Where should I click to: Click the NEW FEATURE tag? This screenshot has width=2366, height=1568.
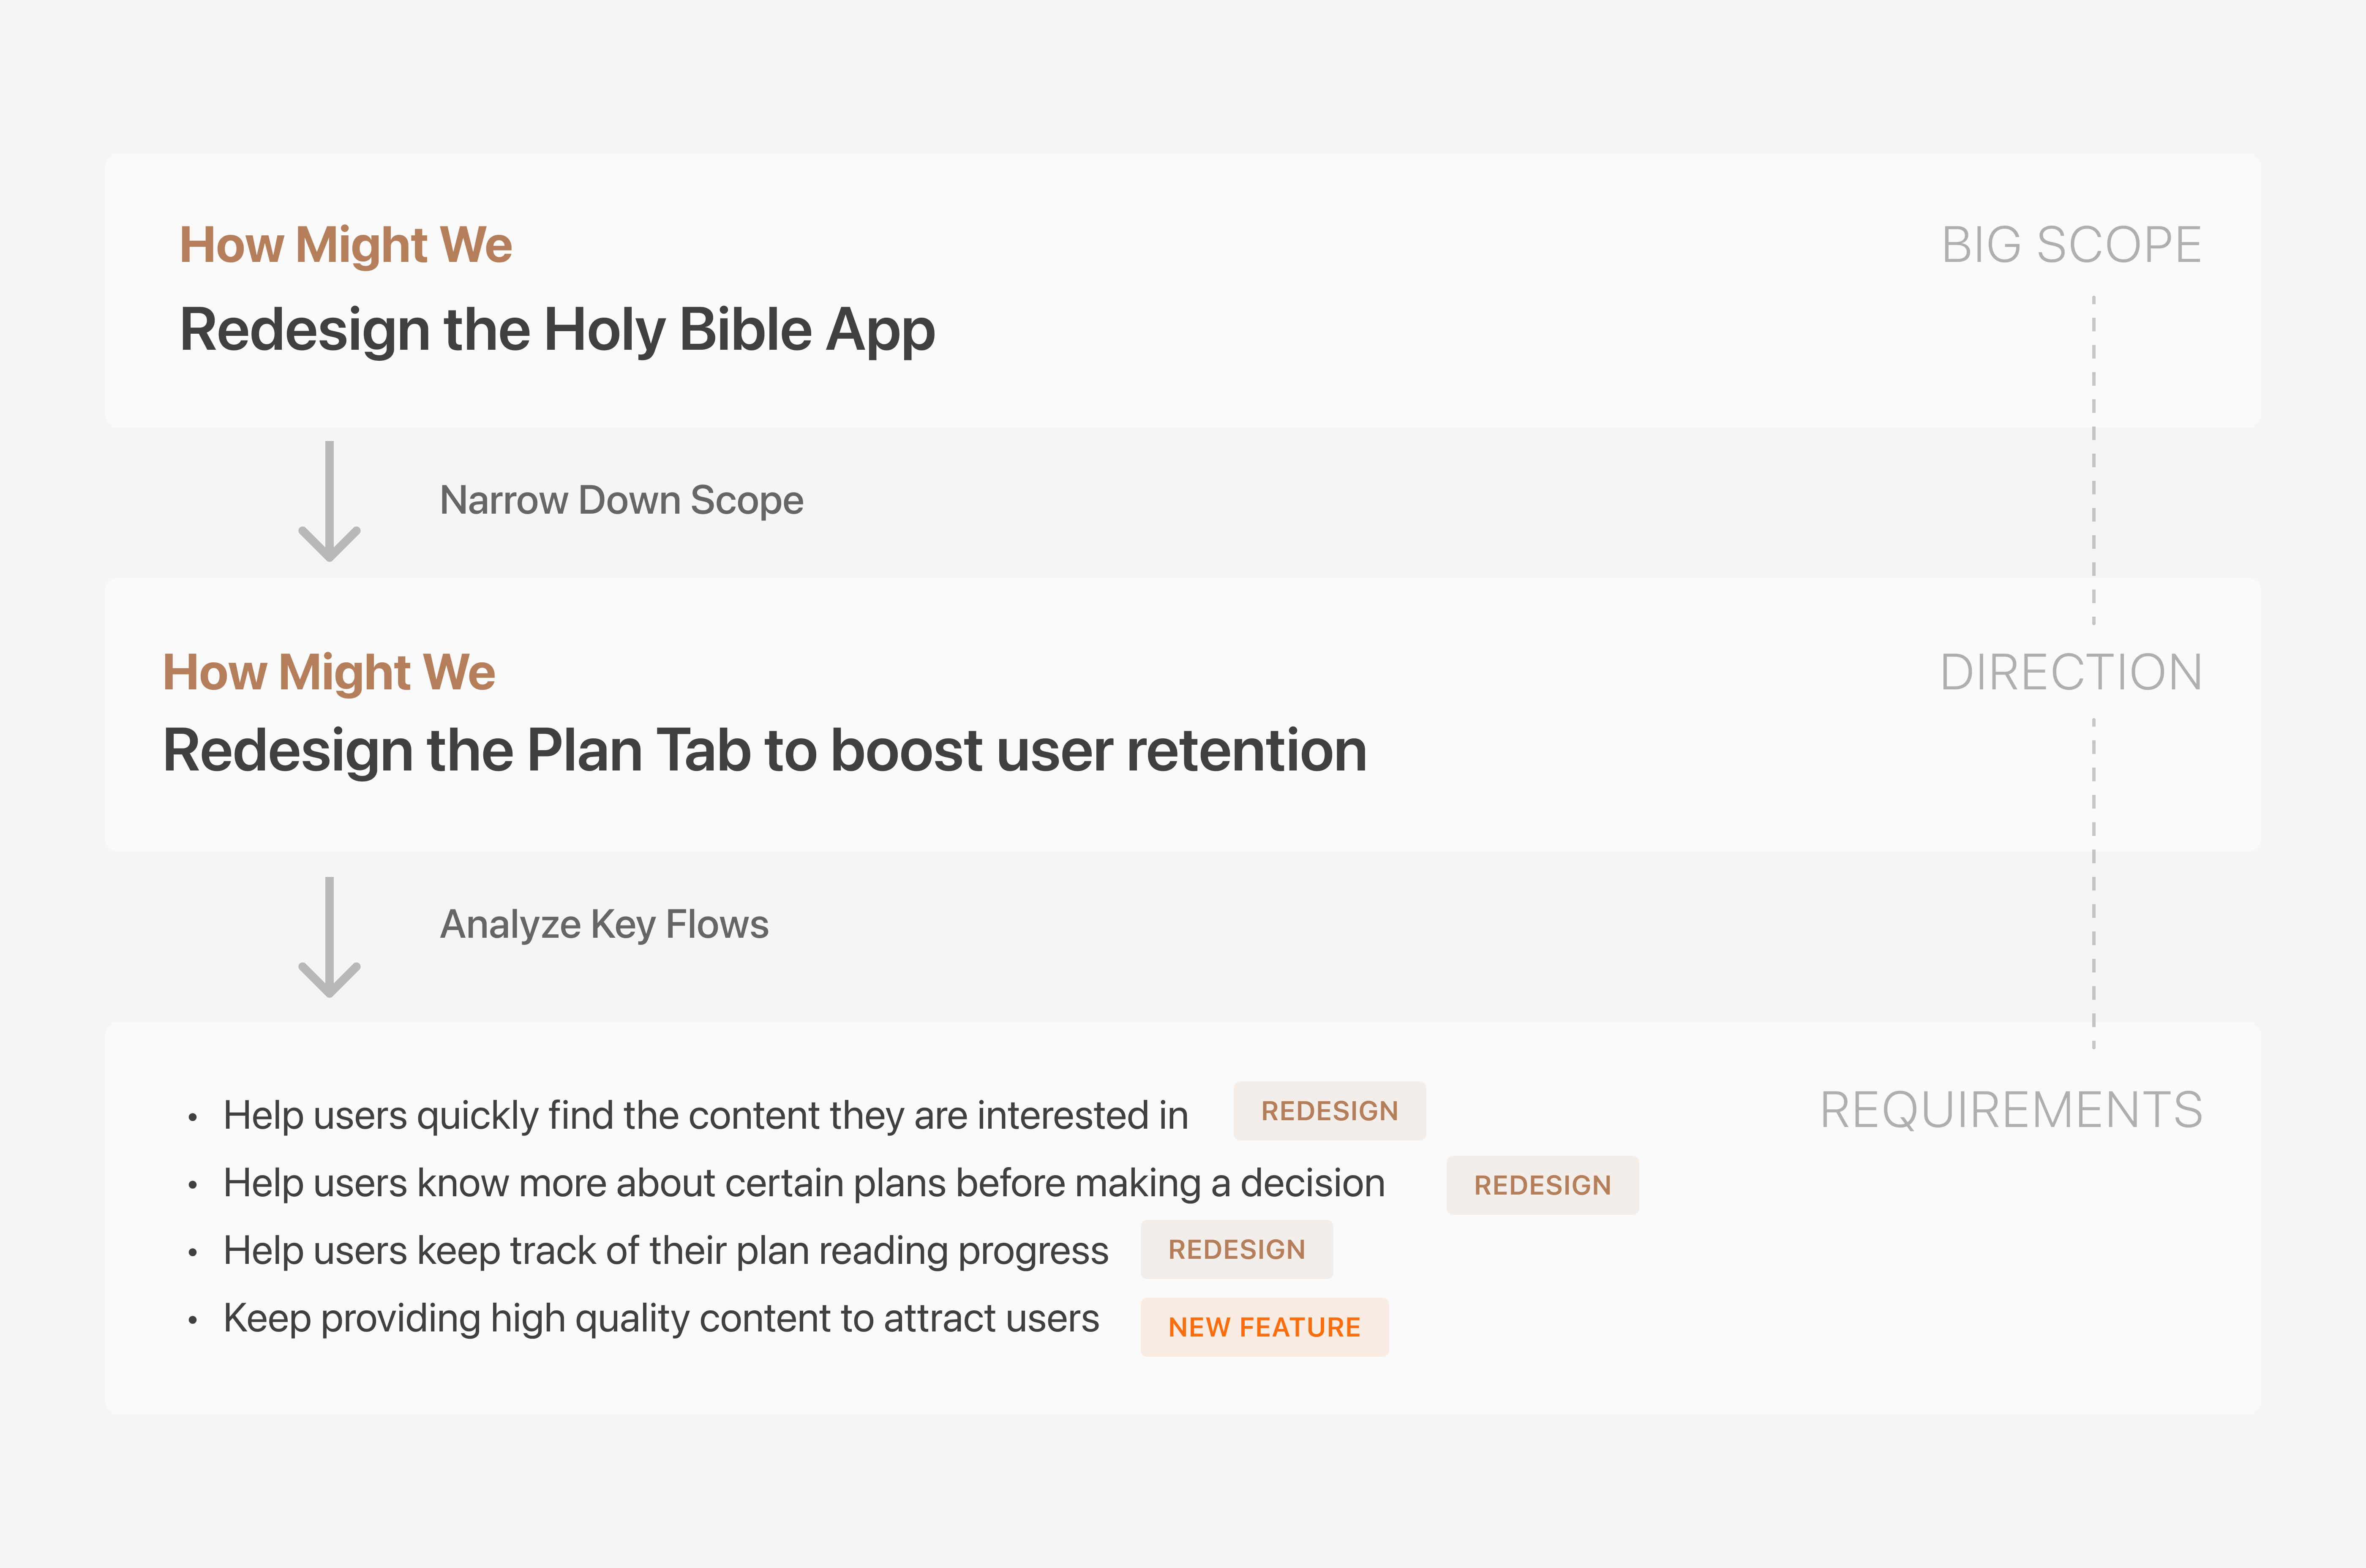(x=1264, y=1327)
